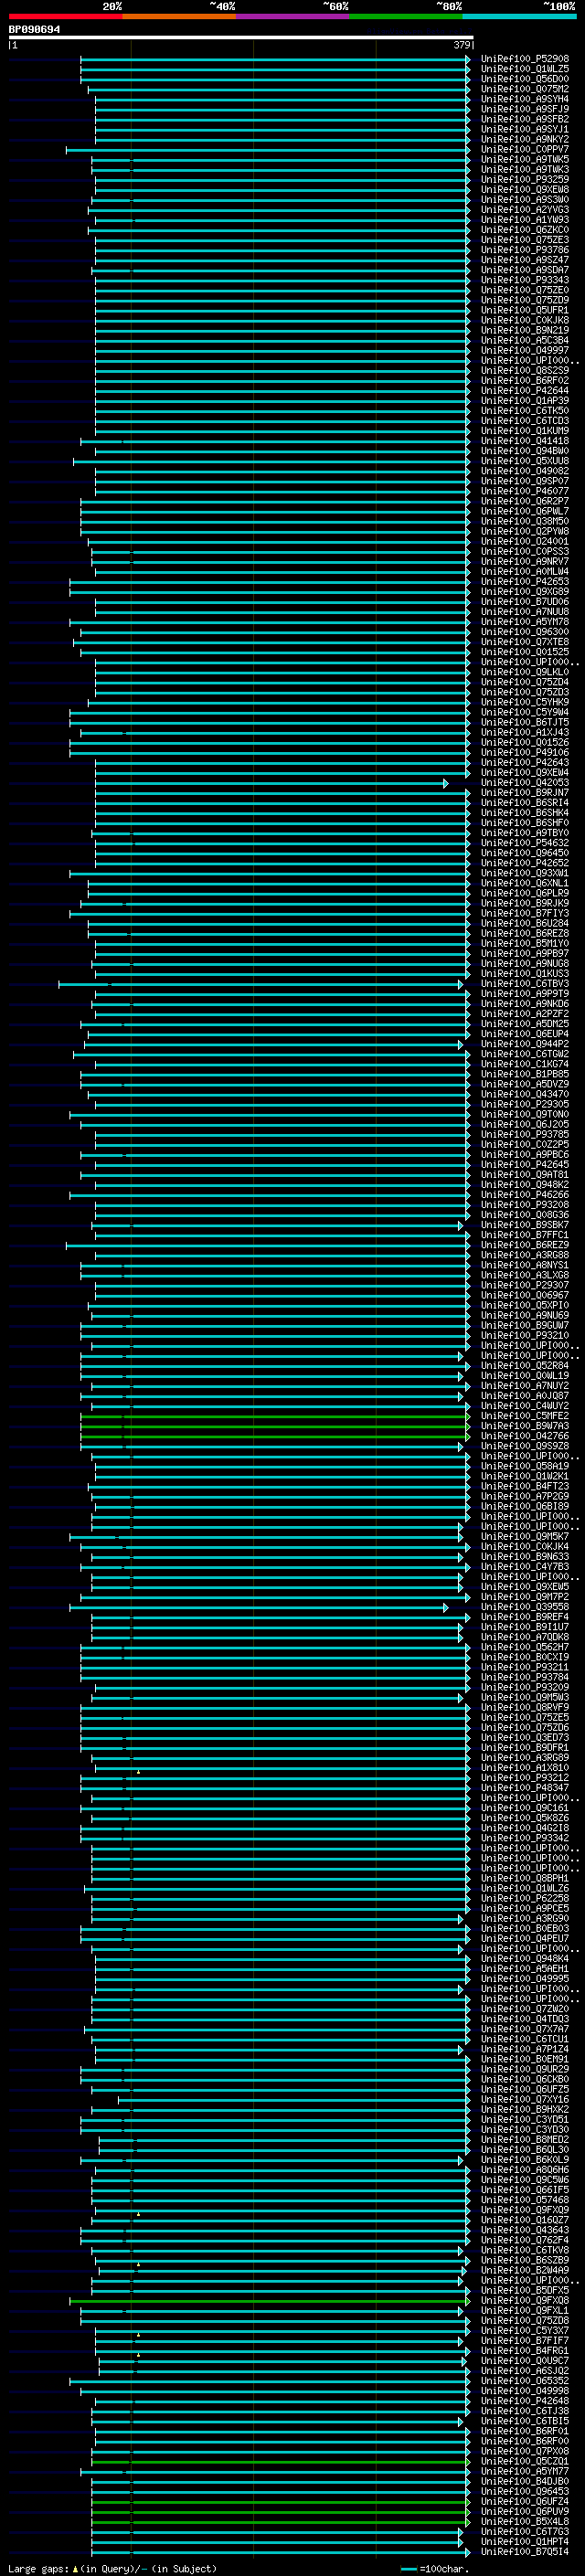The height and width of the screenshot is (2576, 585).
Task: Click the UniRef100_A1XJ43 label
Action: [x=524, y=732]
